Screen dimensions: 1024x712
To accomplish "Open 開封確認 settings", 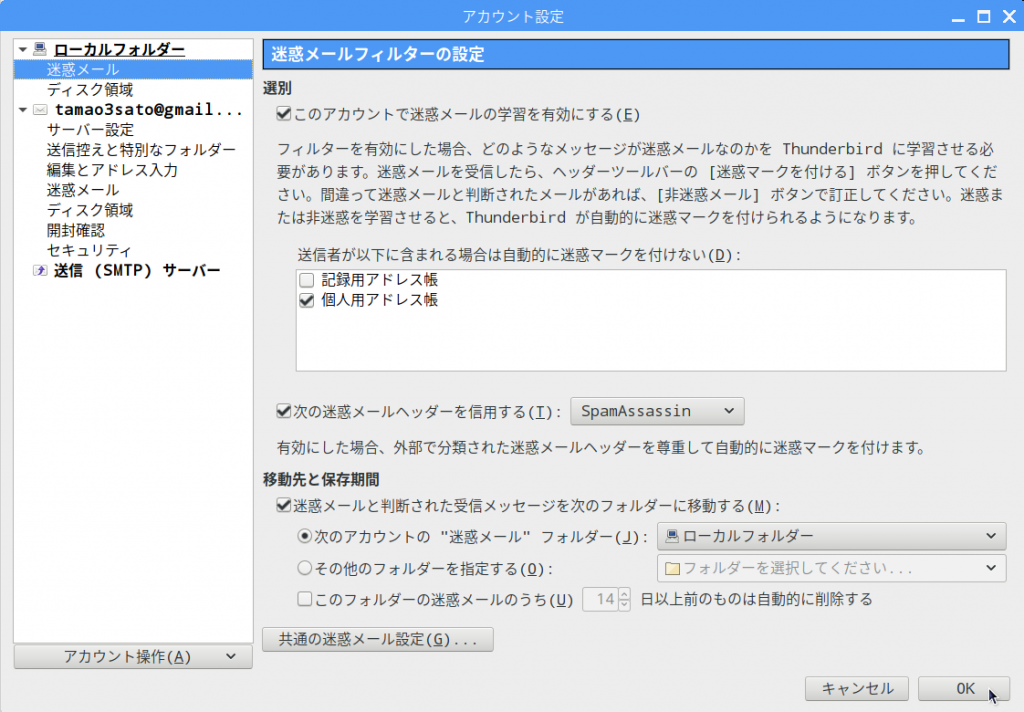I will tap(75, 231).
